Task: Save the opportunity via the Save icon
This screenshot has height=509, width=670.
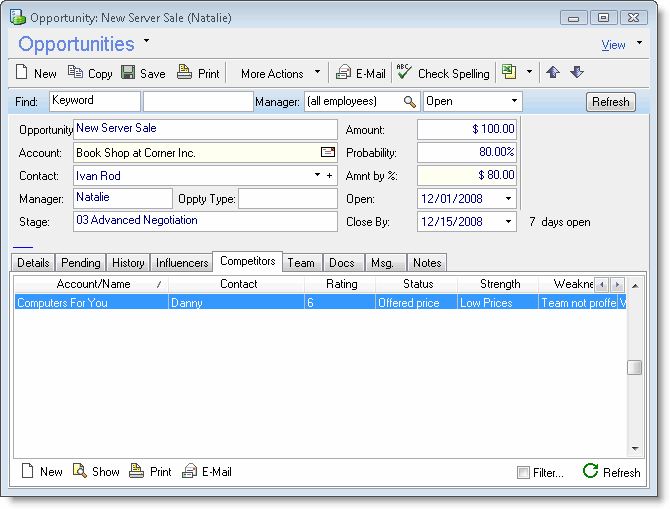Action: pyautogui.click(x=129, y=73)
